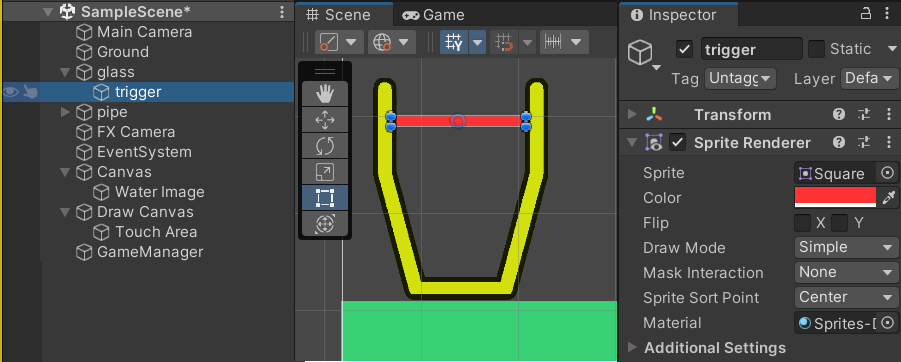Select the Move tool
The height and width of the screenshot is (362, 901).
tap(325, 120)
